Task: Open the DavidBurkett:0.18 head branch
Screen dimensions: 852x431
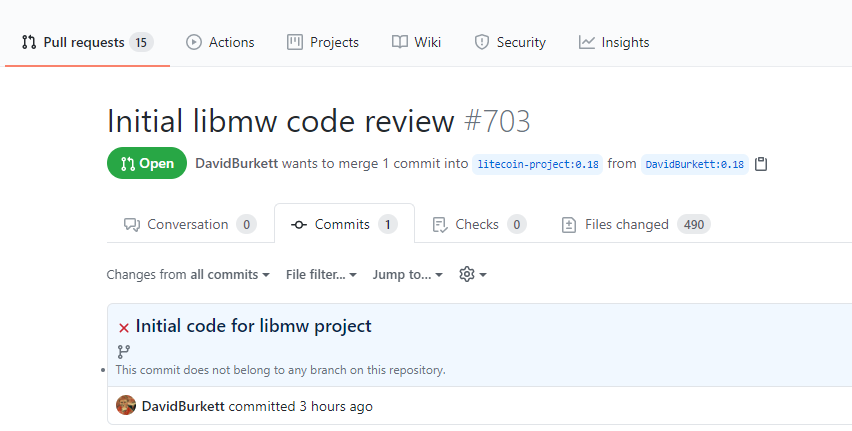Action: [694, 164]
